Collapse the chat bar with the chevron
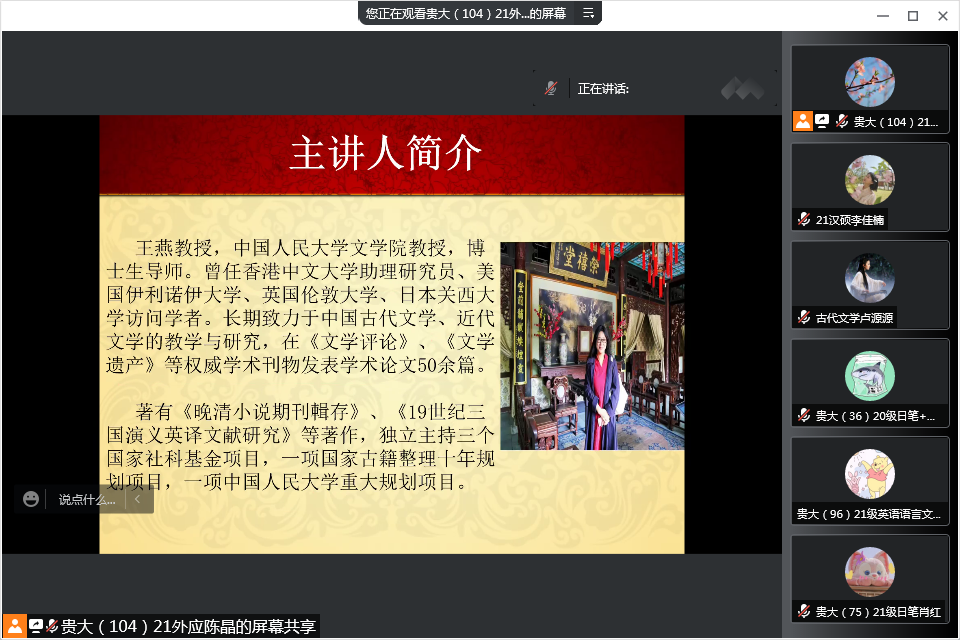 point(138,499)
